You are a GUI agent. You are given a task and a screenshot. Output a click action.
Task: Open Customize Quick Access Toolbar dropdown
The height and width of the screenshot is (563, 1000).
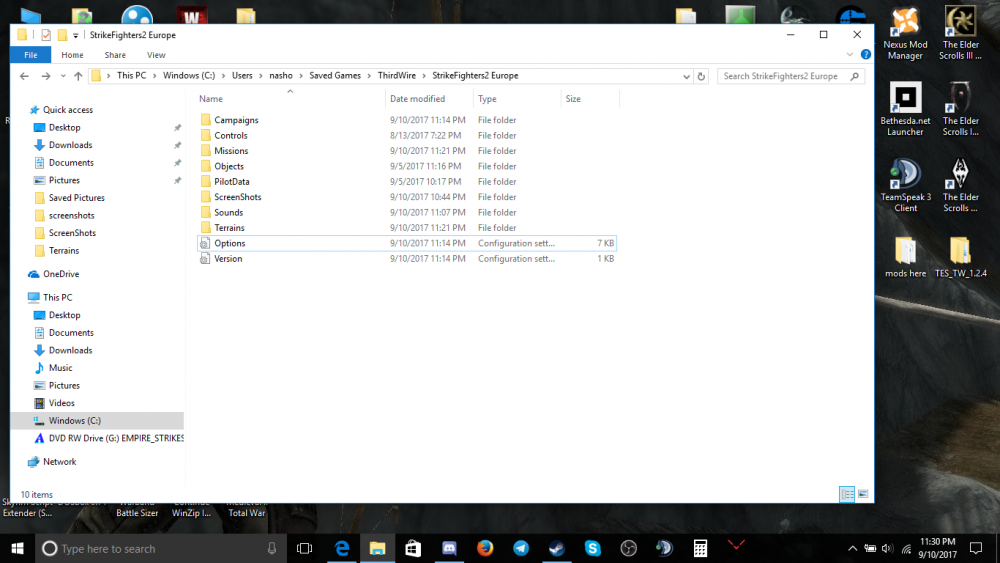tap(75, 36)
